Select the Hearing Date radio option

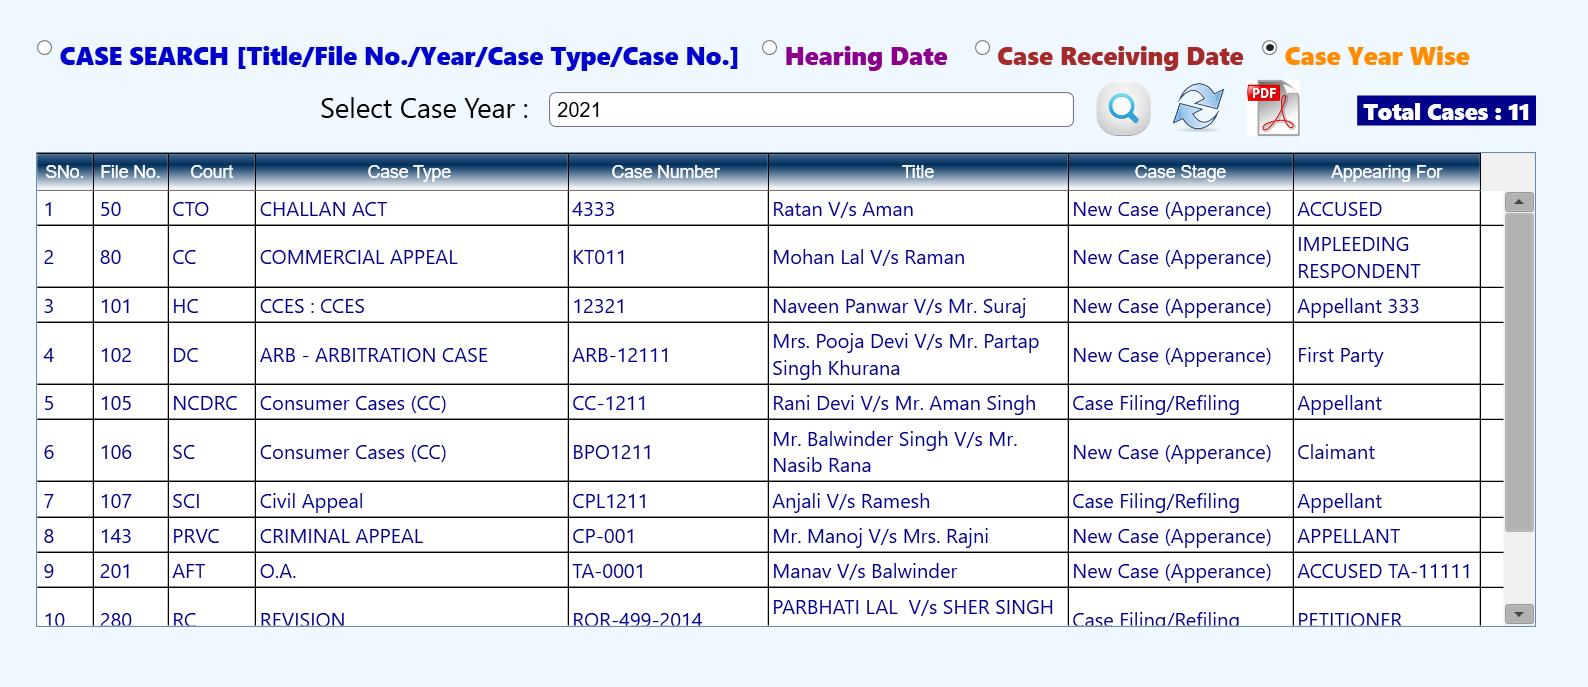click(769, 48)
